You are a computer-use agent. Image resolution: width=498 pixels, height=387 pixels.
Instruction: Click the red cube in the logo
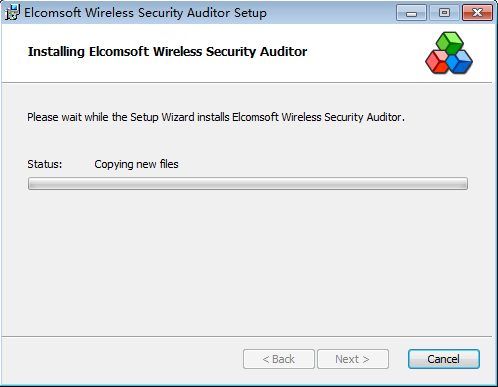(437, 62)
